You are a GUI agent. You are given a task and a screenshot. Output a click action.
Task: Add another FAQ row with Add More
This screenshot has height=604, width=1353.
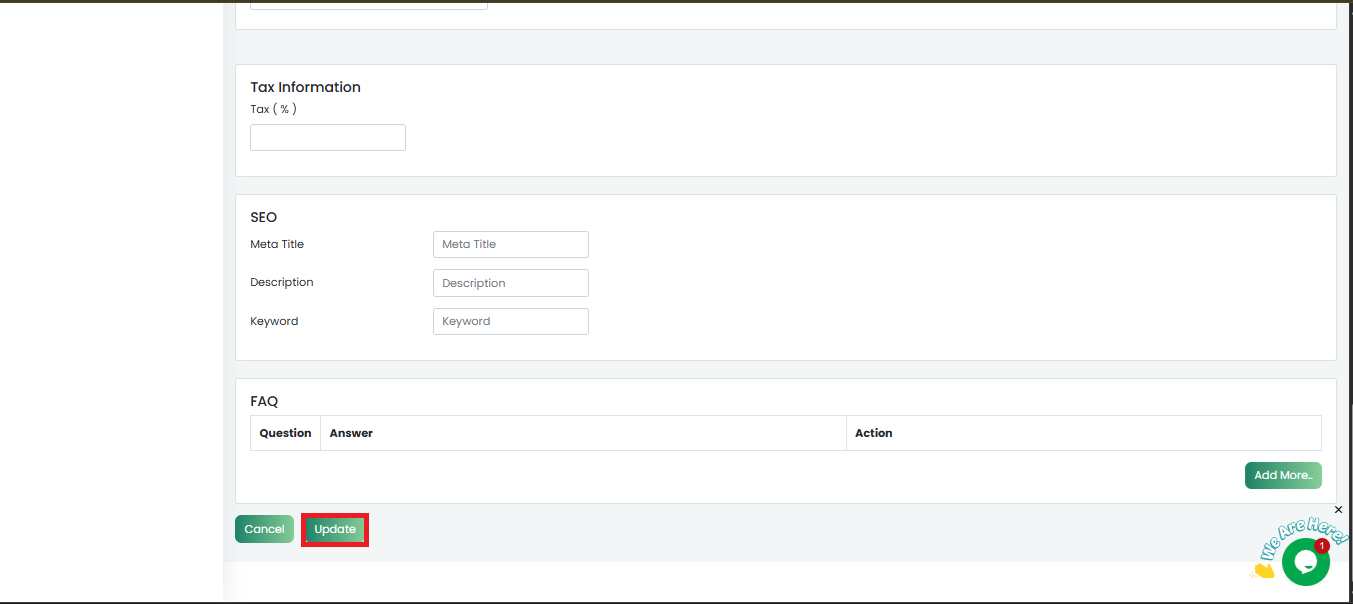coord(1283,475)
